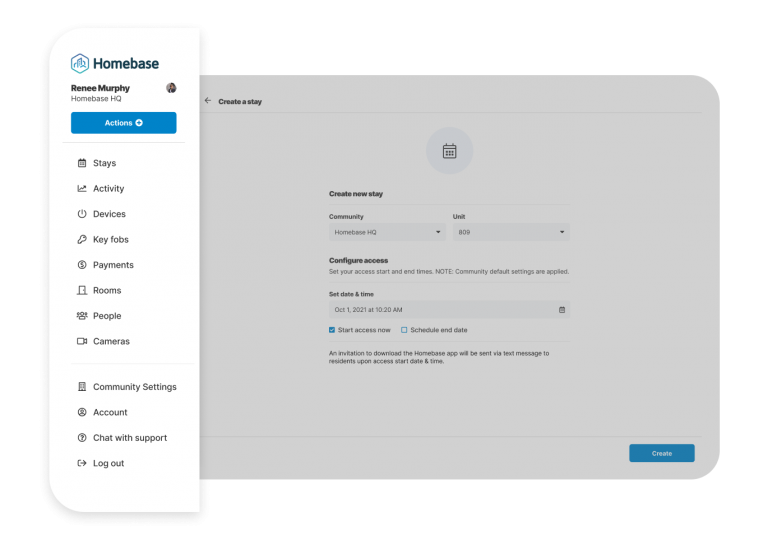Uncheck the Start access now checkbox

coord(332,330)
